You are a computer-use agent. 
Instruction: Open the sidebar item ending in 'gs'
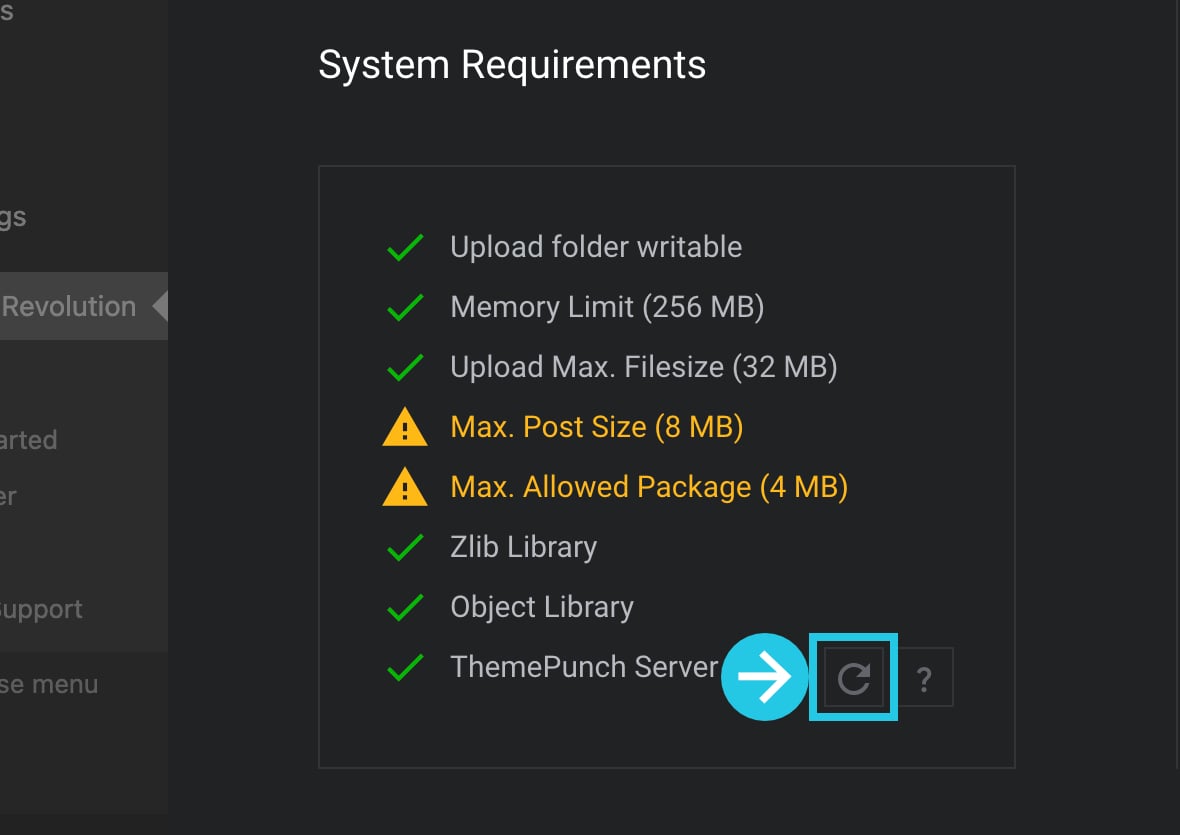(13, 217)
